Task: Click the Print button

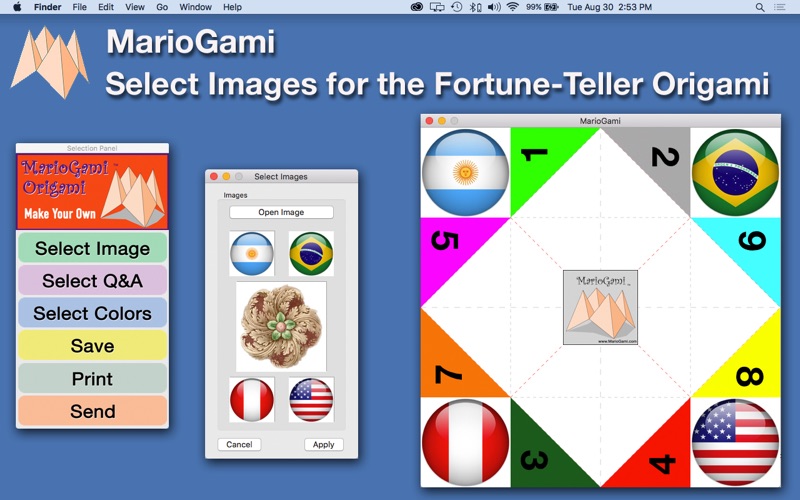Action: click(92, 379)
